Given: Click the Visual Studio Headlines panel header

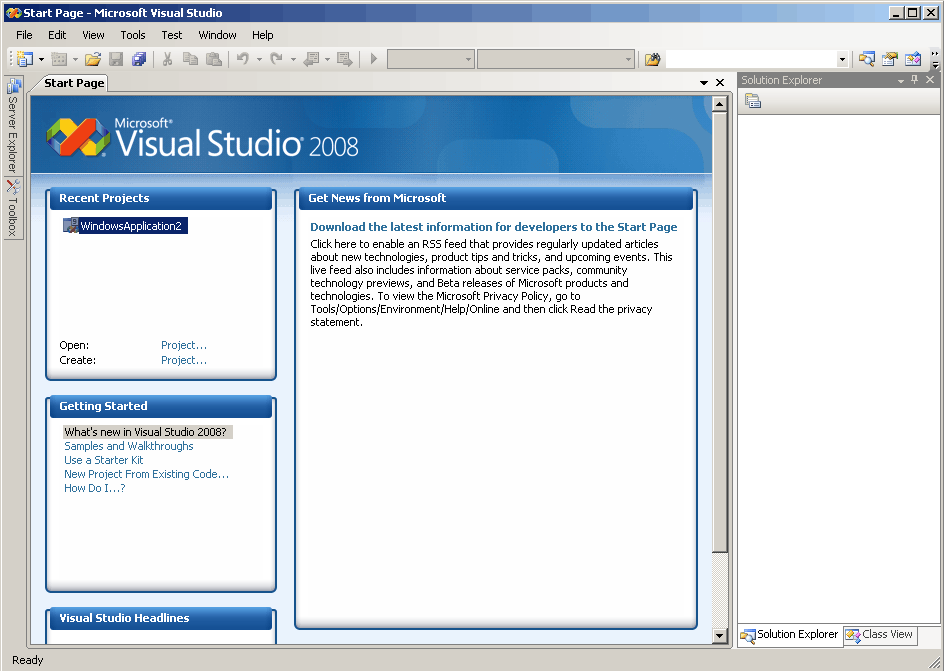Looking at the screenshot, I should 161,618.
